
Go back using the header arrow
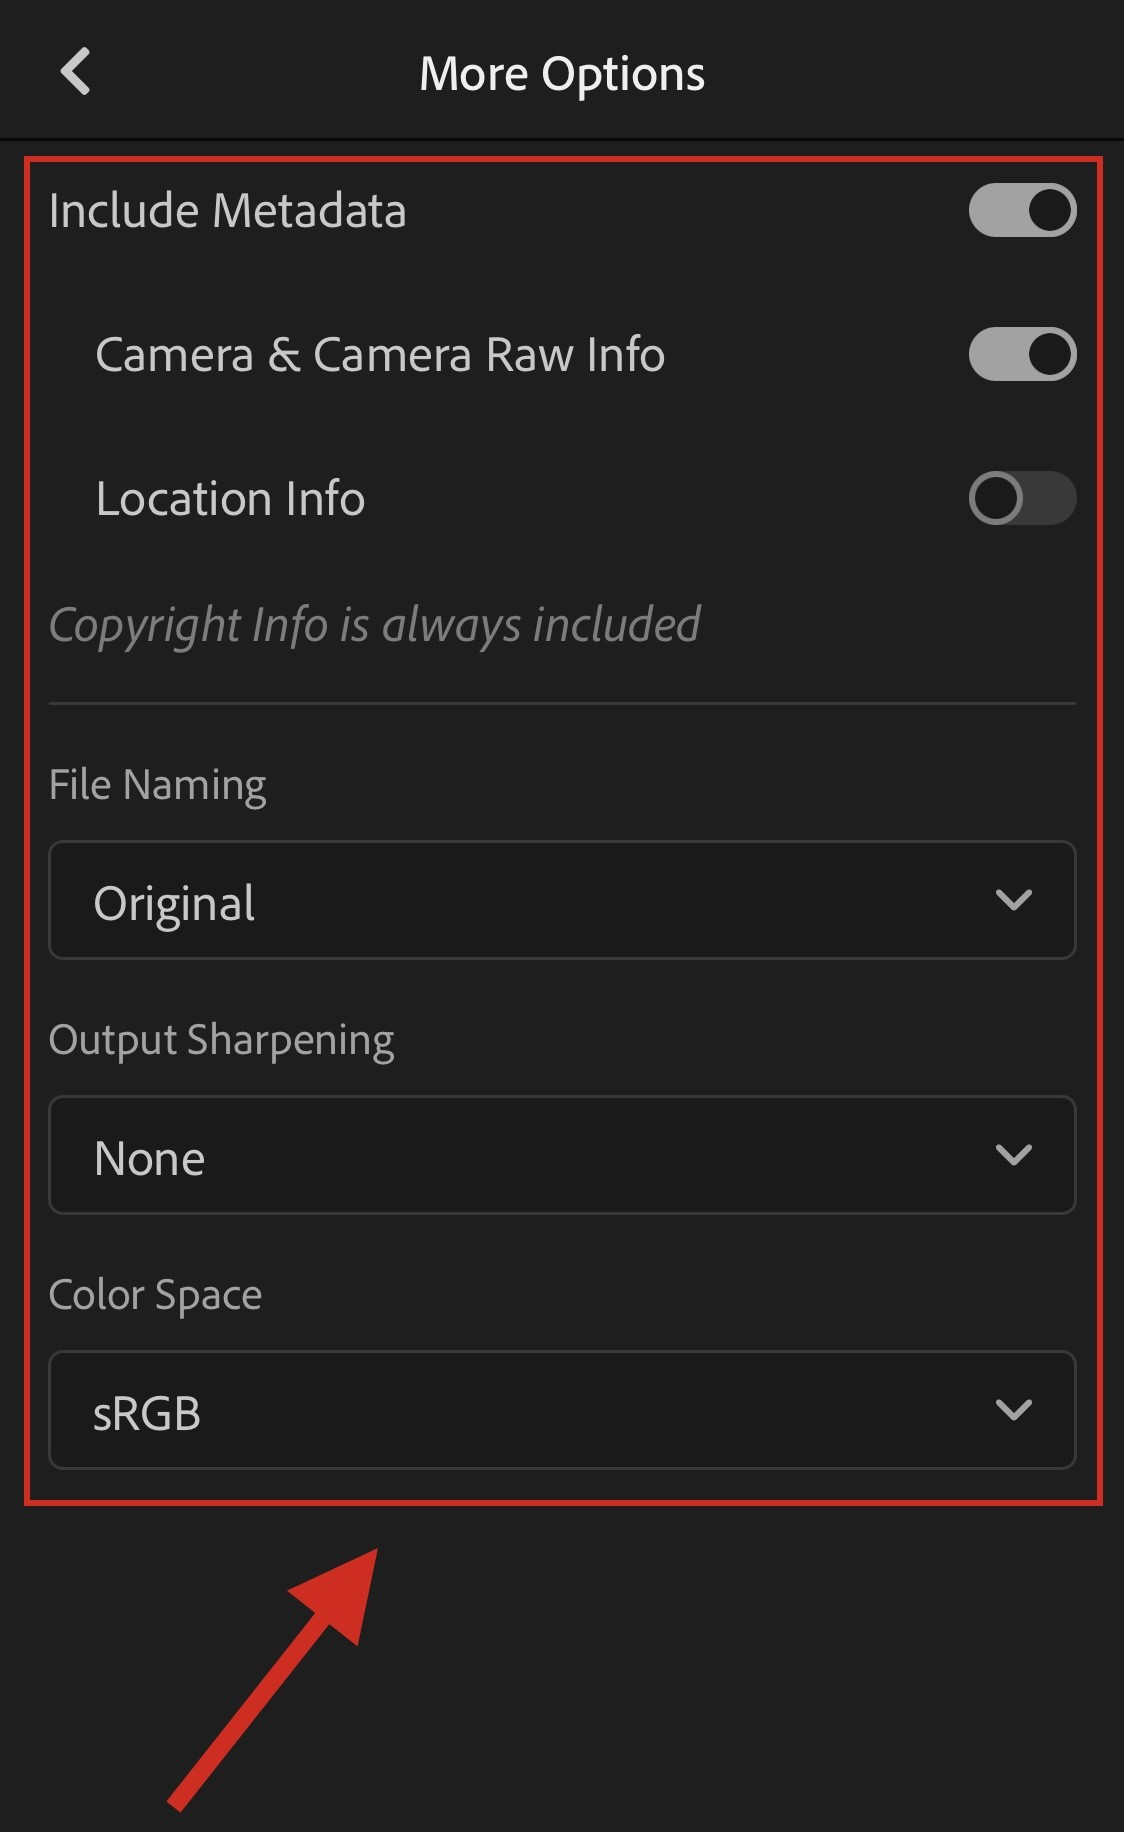tap(76, 72)
